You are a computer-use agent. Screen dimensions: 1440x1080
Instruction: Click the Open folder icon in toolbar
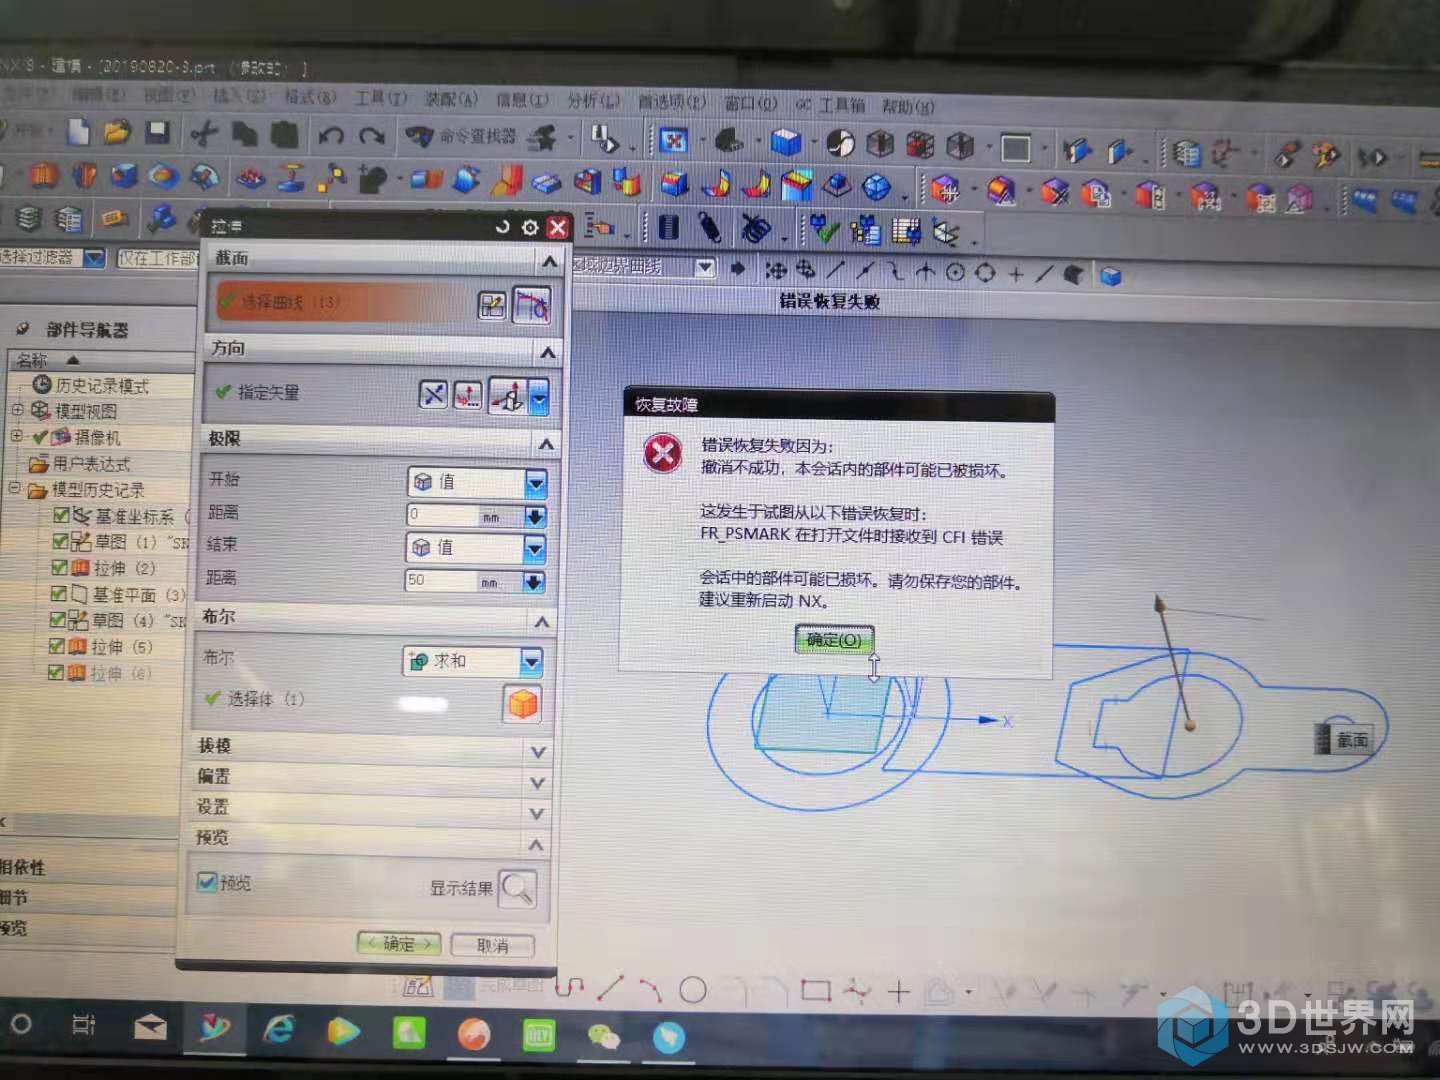(x=117, y=132)
